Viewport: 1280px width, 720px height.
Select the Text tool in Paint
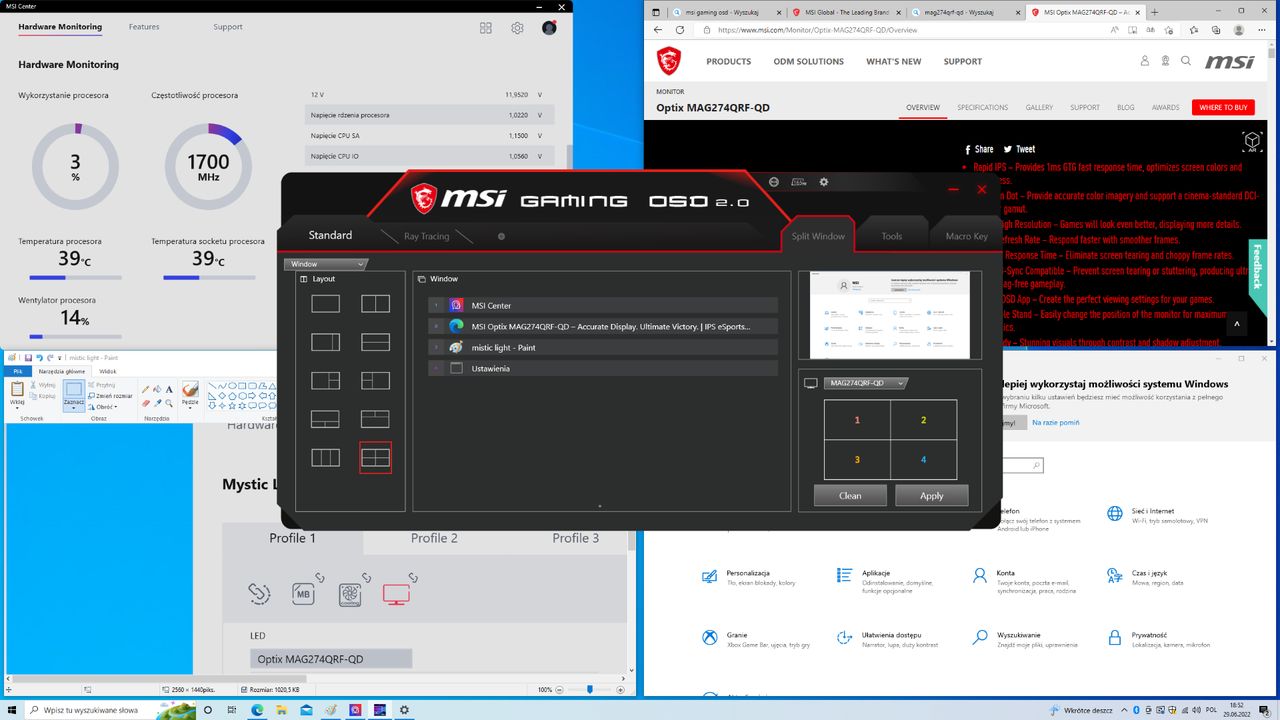(x=169, y=389)
